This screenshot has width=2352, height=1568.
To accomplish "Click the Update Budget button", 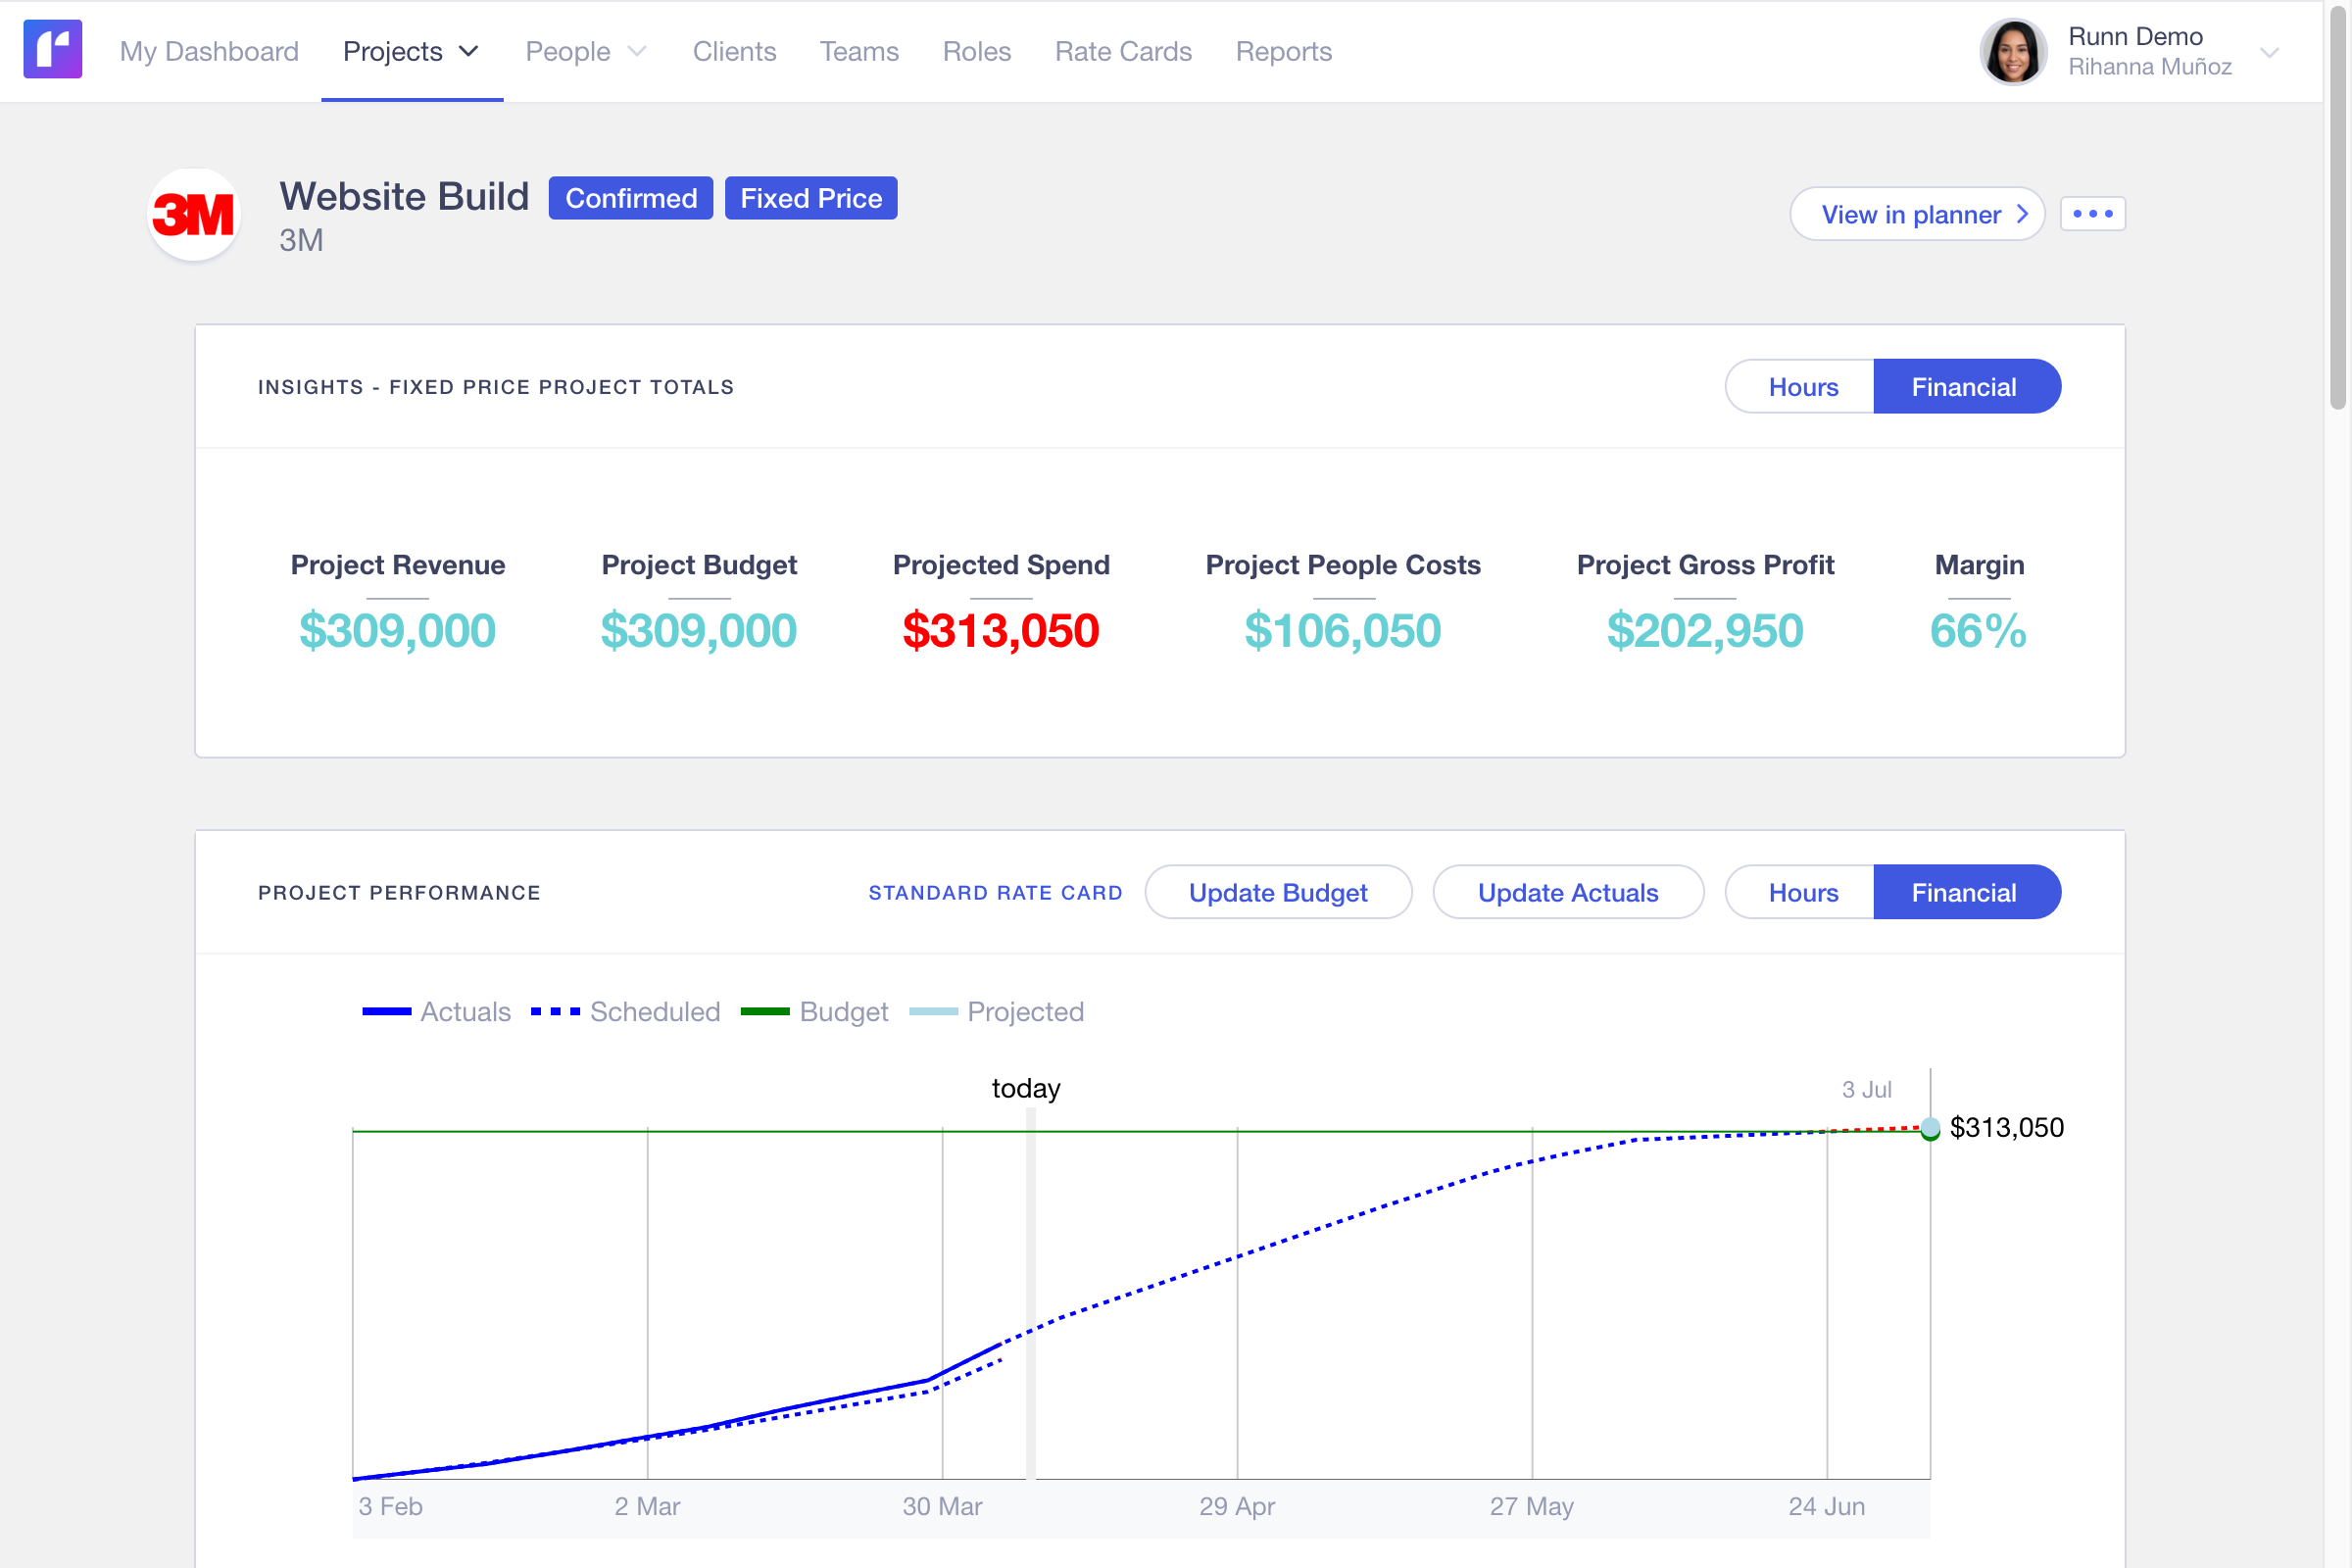I will [x=1277, y=893].
